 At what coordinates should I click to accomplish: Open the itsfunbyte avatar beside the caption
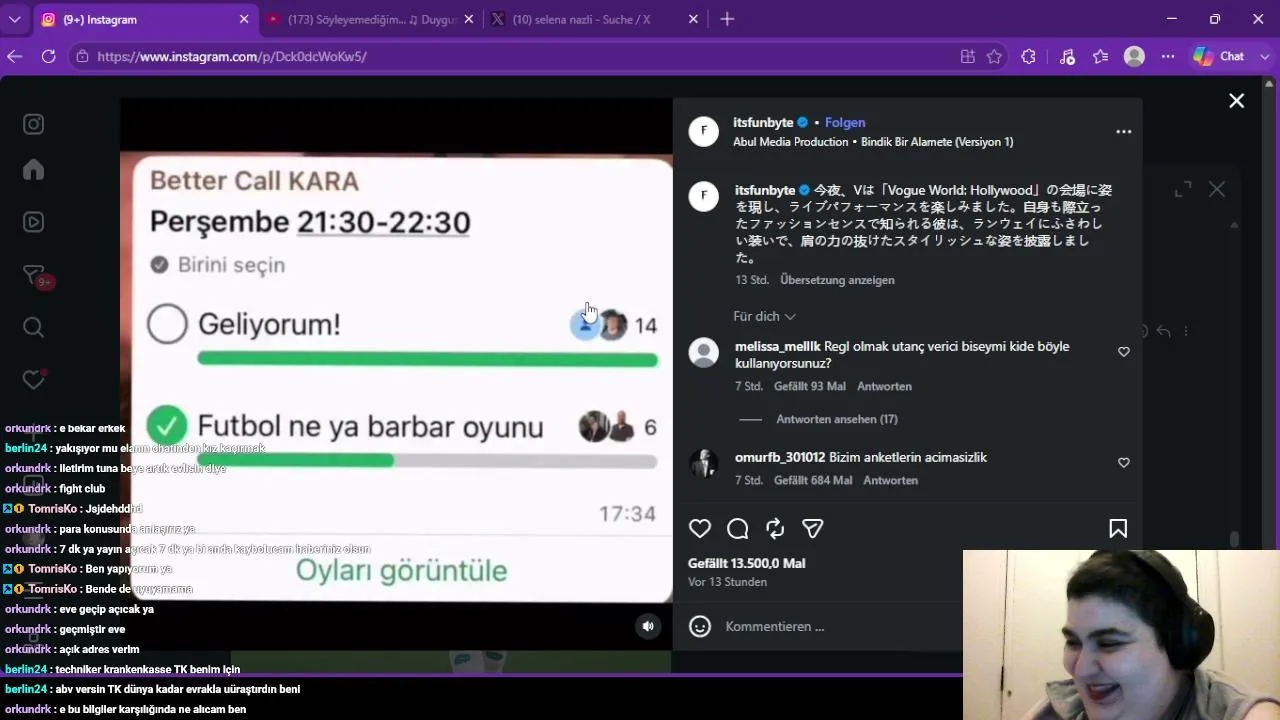[704, 196]
